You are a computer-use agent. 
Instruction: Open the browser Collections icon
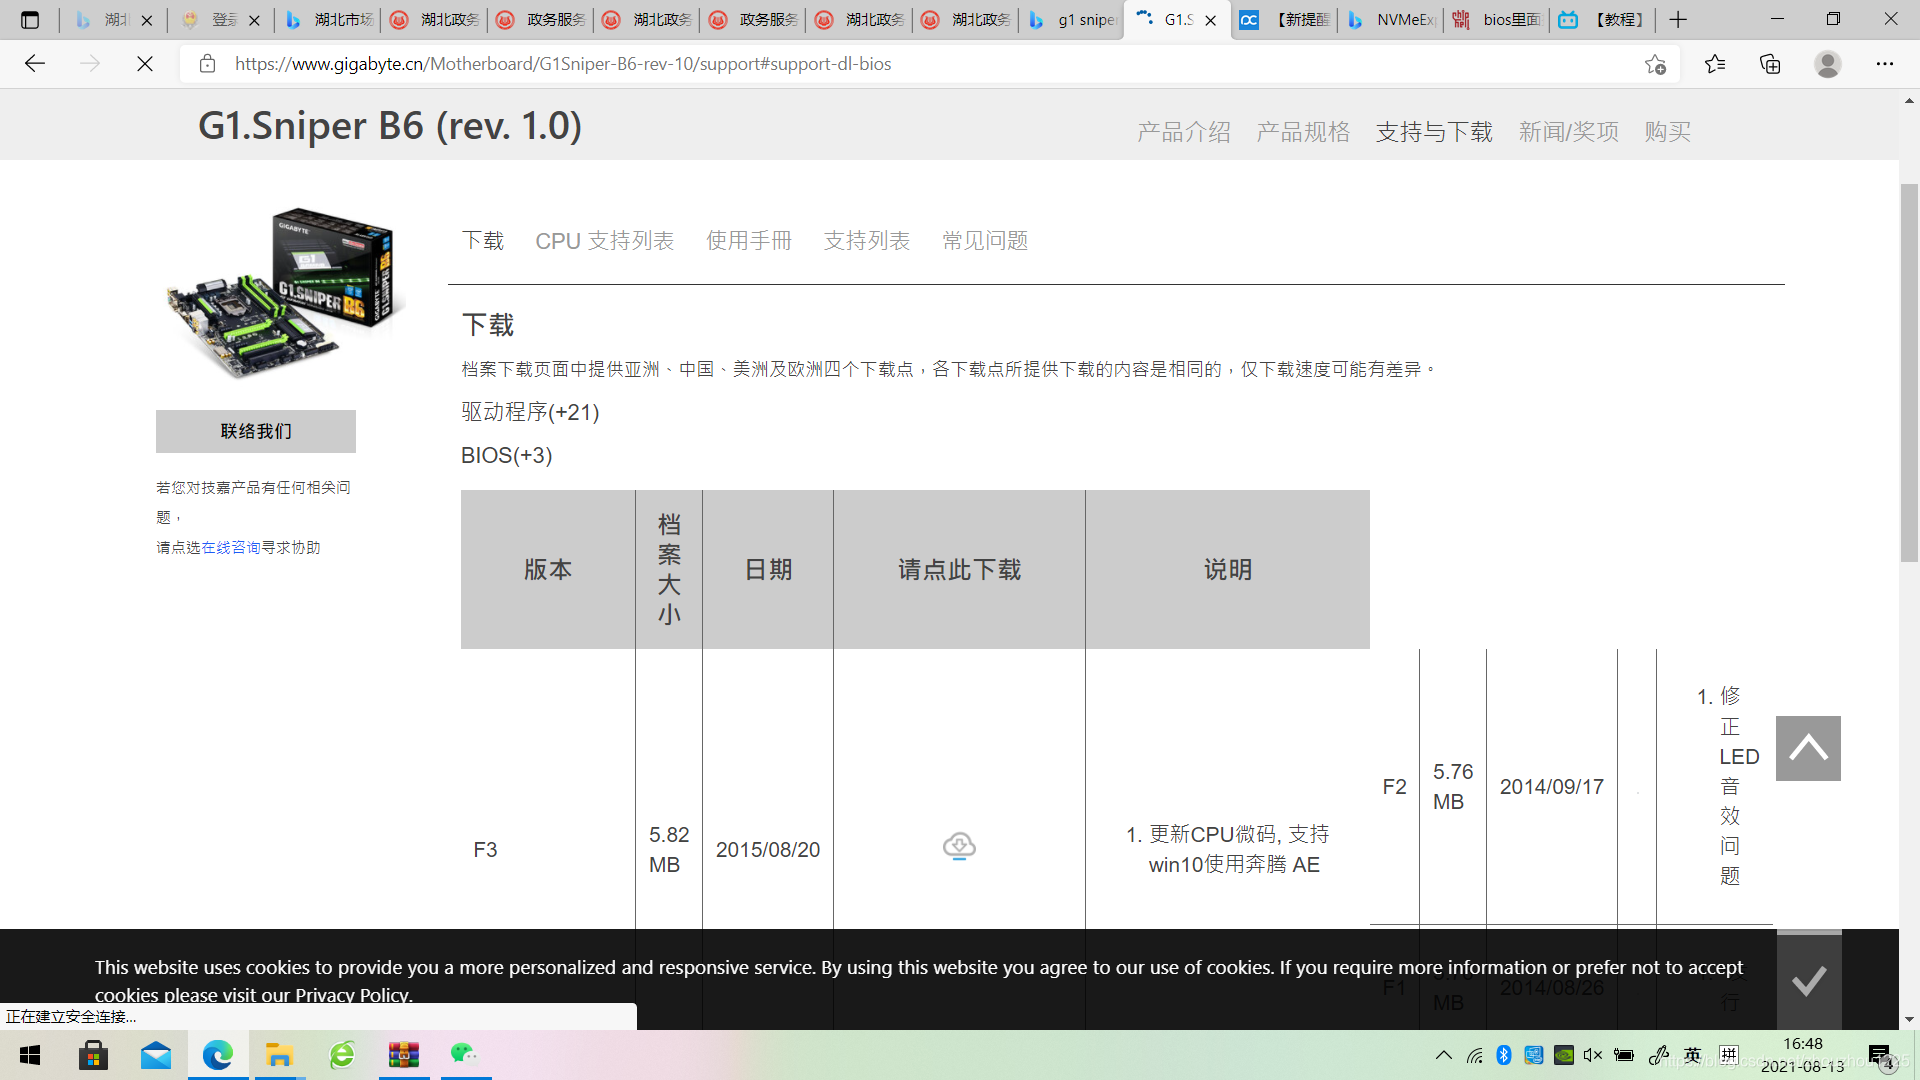pyautogui.click(x=1770, y=64)
